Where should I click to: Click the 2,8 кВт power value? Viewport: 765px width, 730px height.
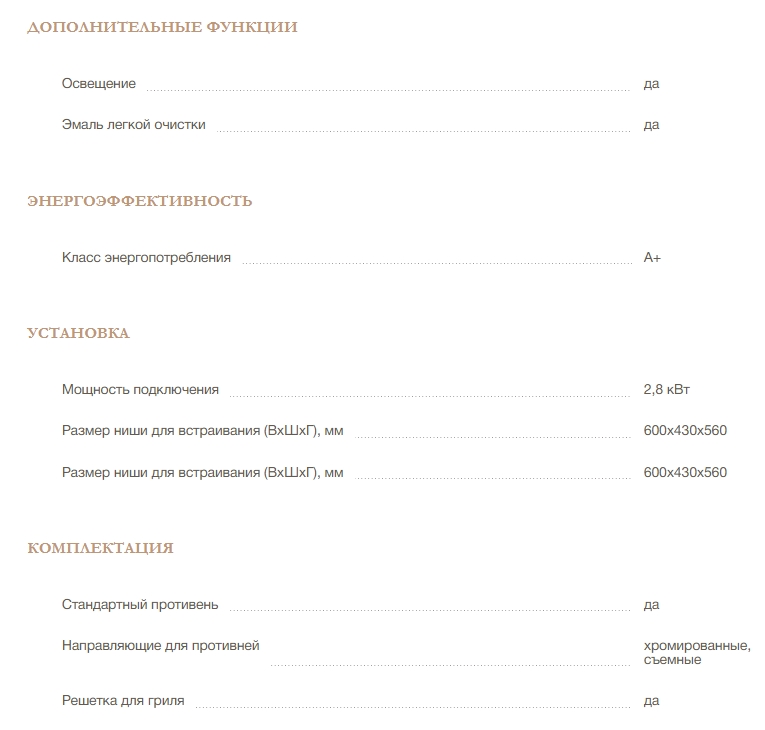tap(666, 390)
